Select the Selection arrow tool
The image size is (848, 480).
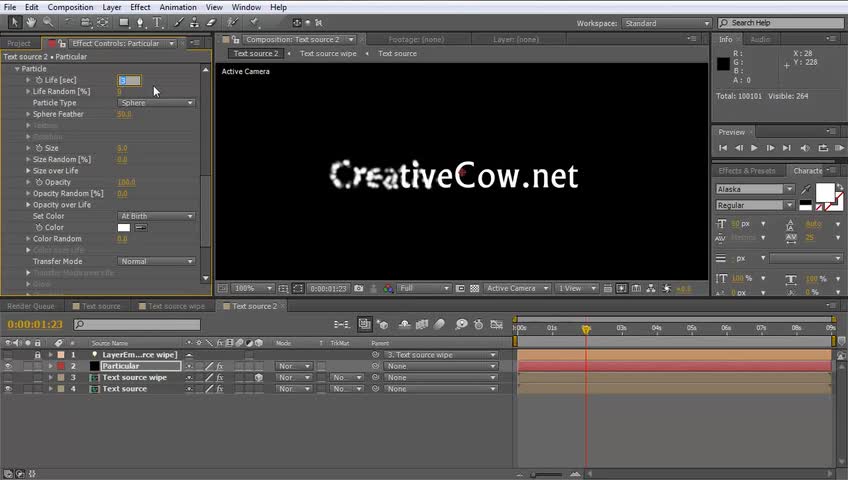click(x=15, y=22)
